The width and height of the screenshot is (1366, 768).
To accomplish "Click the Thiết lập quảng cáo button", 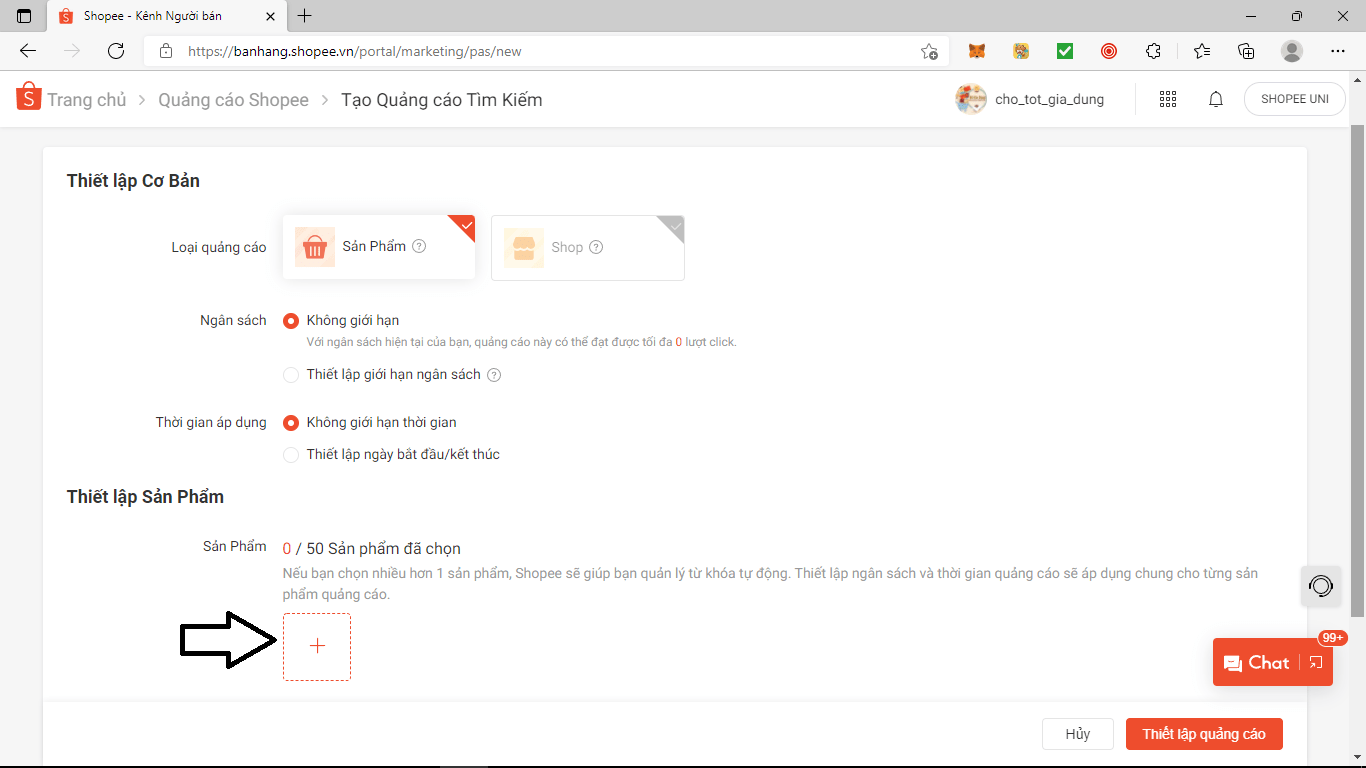I will [x=1204, y=733].
